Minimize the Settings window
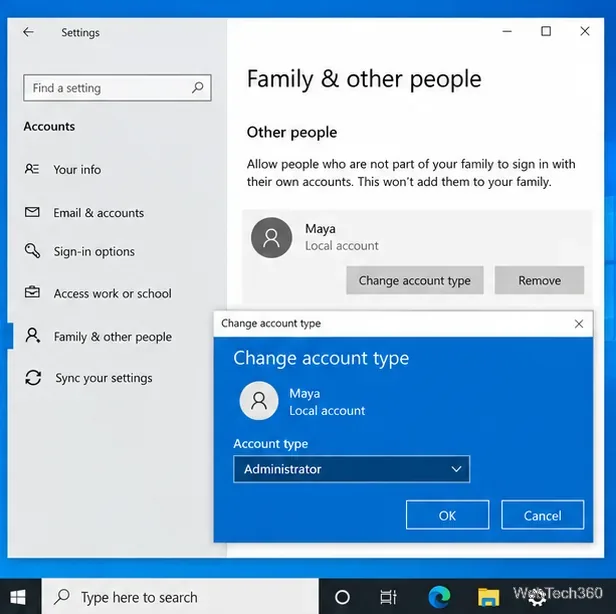 (x=507, y=31)
